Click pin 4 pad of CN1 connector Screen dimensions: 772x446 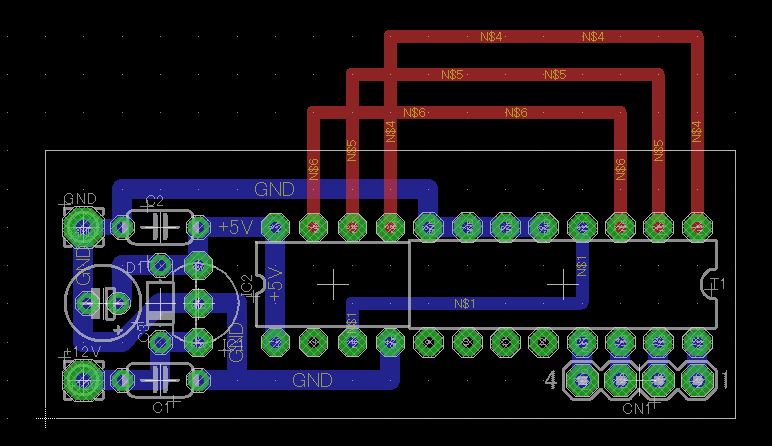(x=582, y=380)
